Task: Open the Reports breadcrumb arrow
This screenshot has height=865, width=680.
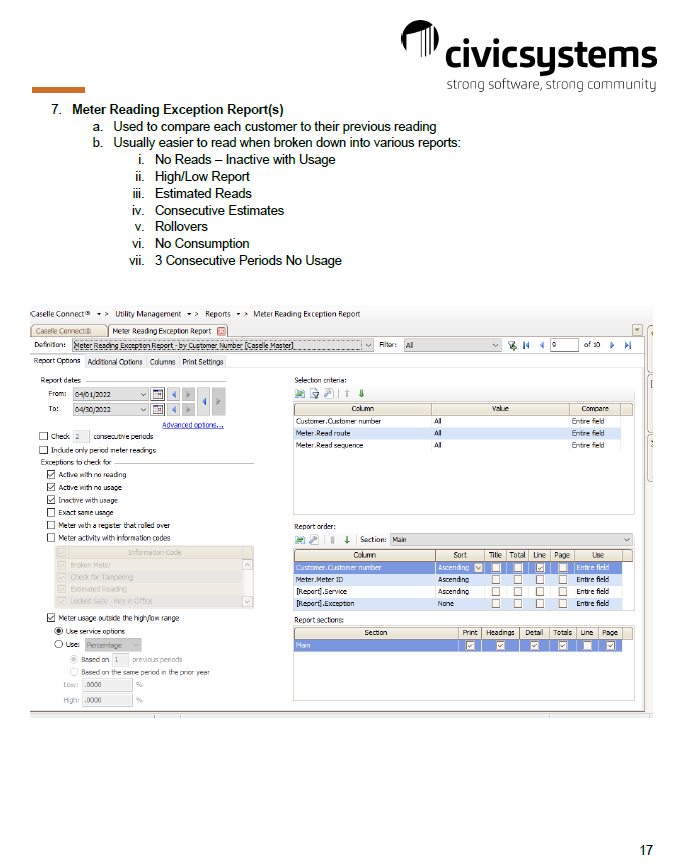Action: (239, 314)
